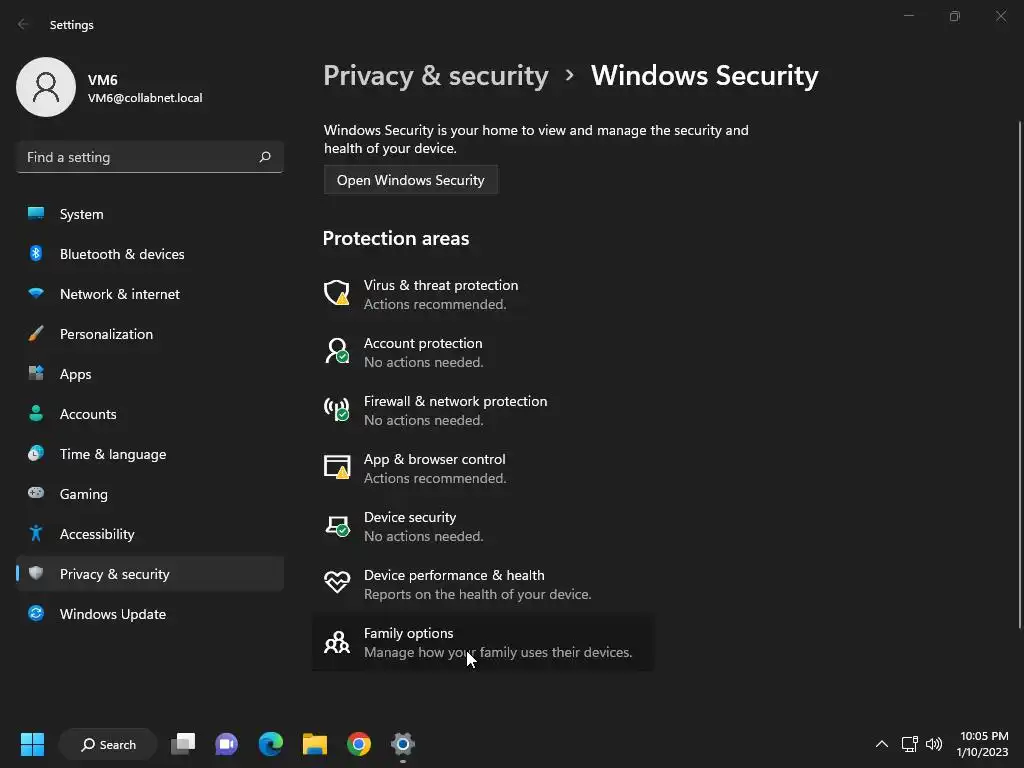Click the Device security icon
This screenshot has height=768, width=1024.
tap(337, 525)
